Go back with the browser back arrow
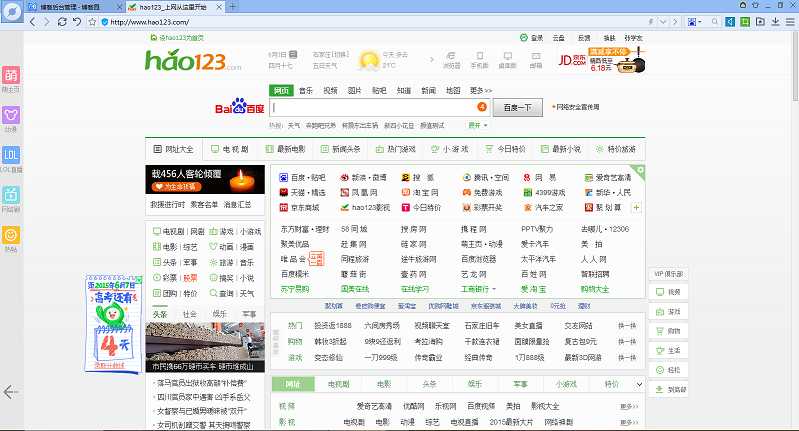The width and height of the screenshot is (799, 431). [33, 22]
